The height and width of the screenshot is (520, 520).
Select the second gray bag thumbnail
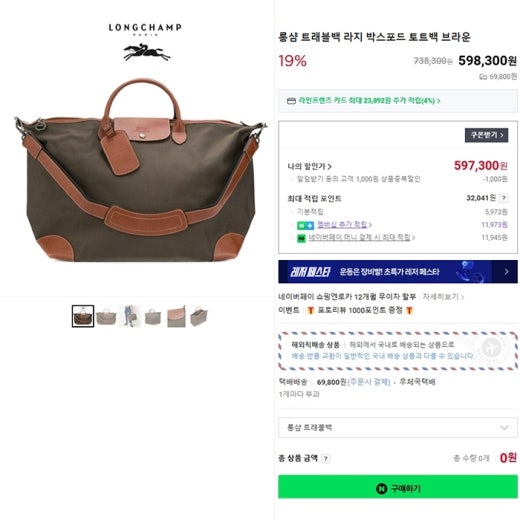tap(106, 316)
